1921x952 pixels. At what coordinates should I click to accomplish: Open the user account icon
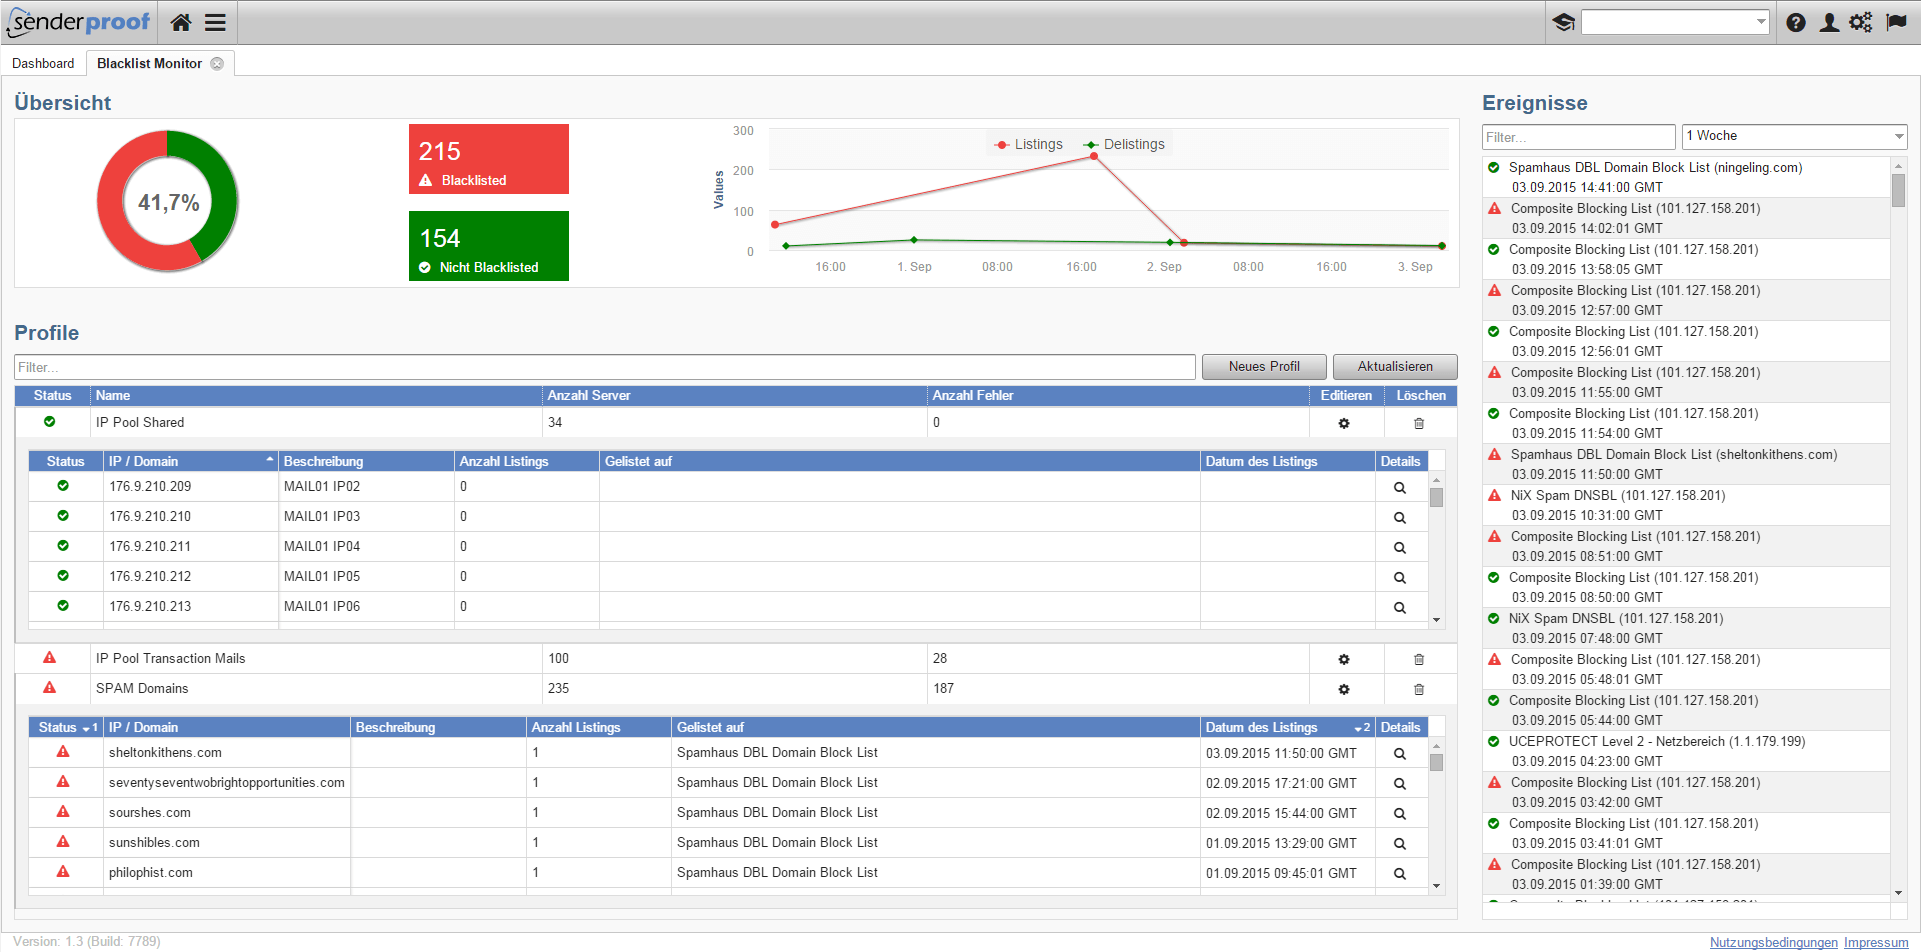coord(1829,22)
